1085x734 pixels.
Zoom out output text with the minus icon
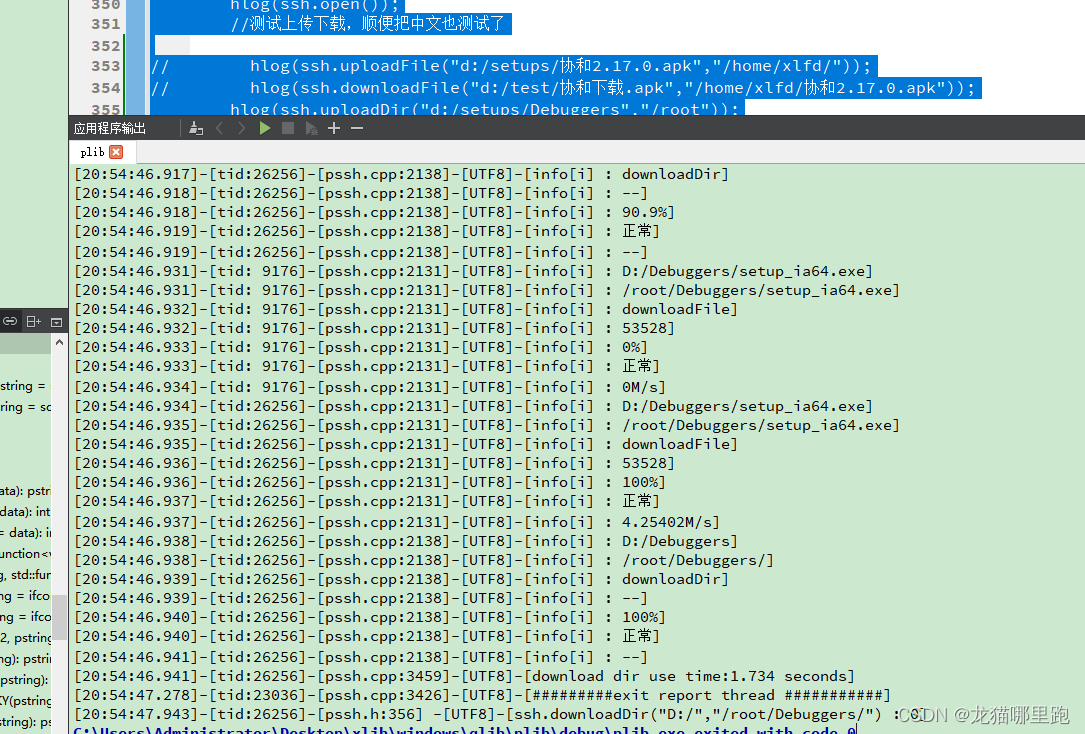click(x=357, y=129)
